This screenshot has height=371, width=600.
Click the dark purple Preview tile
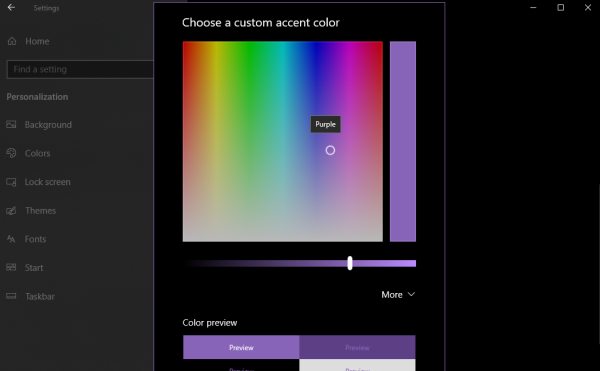pos(357,347)
